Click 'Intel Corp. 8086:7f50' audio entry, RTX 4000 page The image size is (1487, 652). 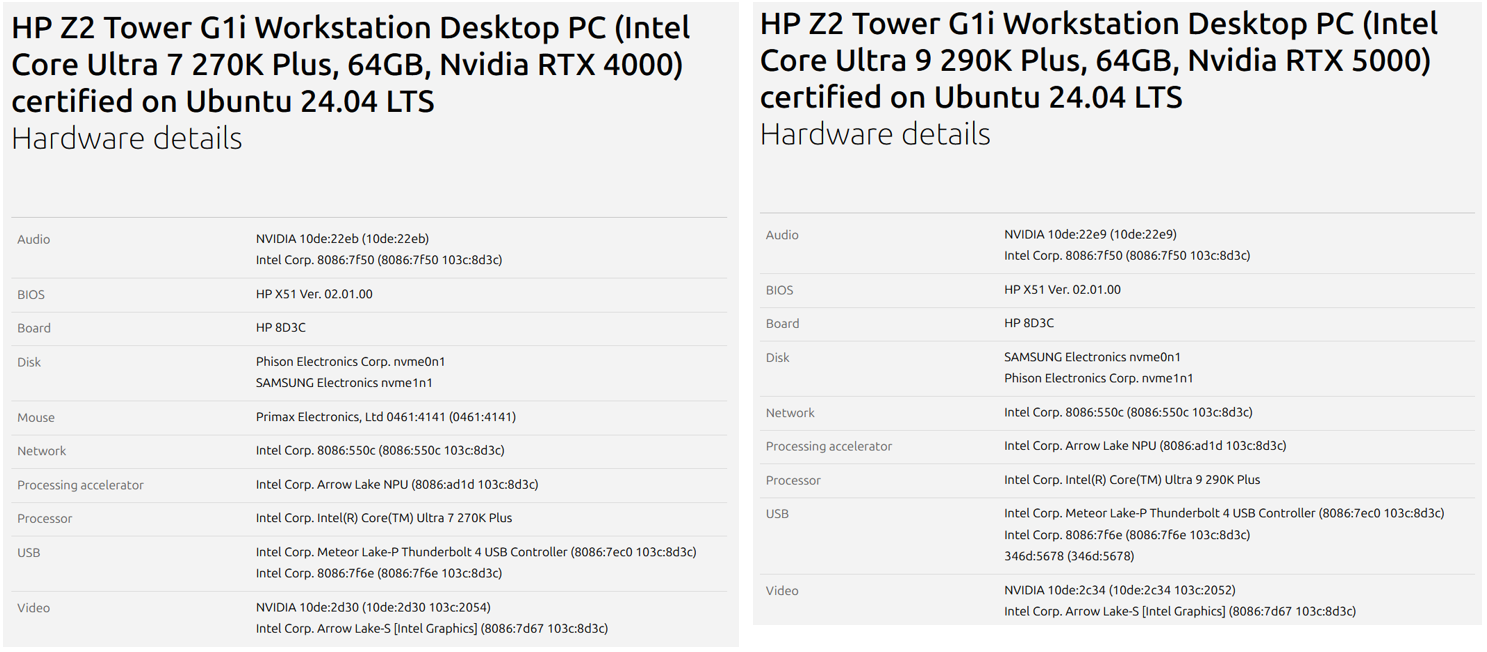click(379, 260)
